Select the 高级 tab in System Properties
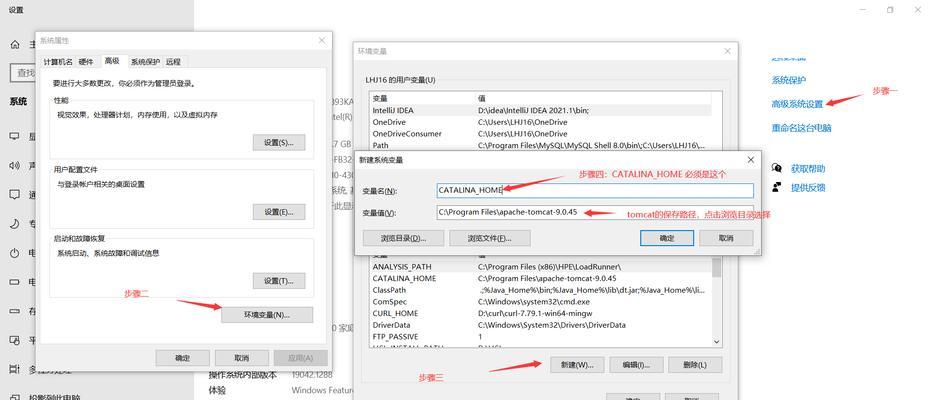The height and width of the screenshot is (400, 932). (112, 61)
